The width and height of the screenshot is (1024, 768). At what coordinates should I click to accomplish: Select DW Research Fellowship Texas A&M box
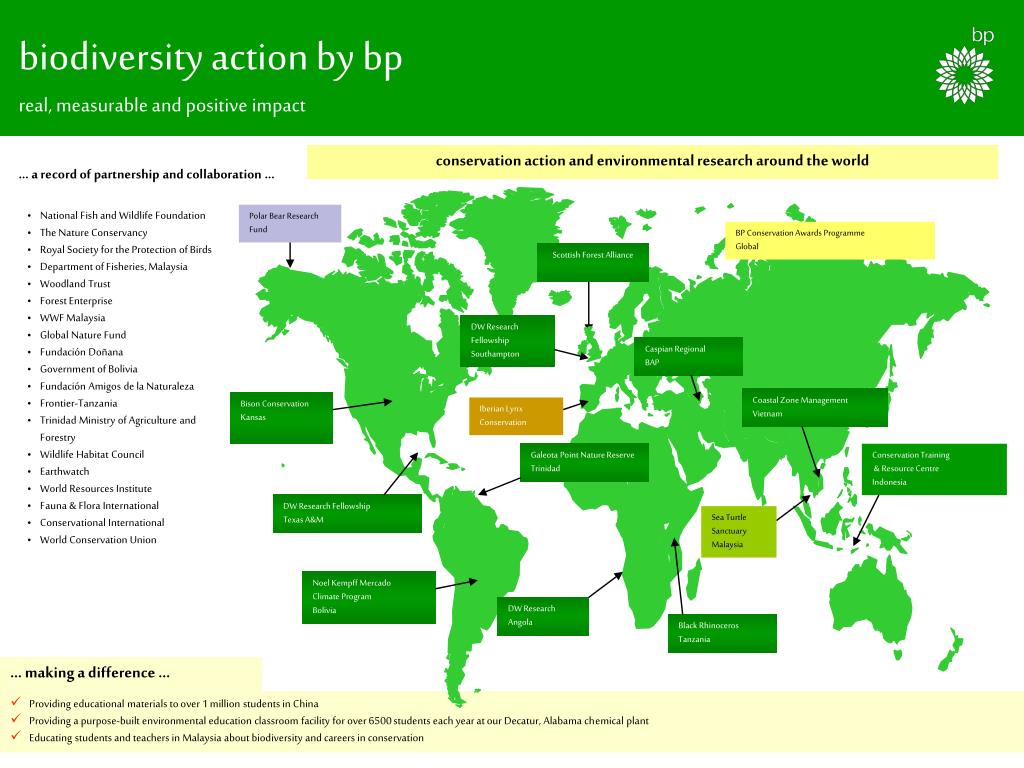(x=347, y=513)
